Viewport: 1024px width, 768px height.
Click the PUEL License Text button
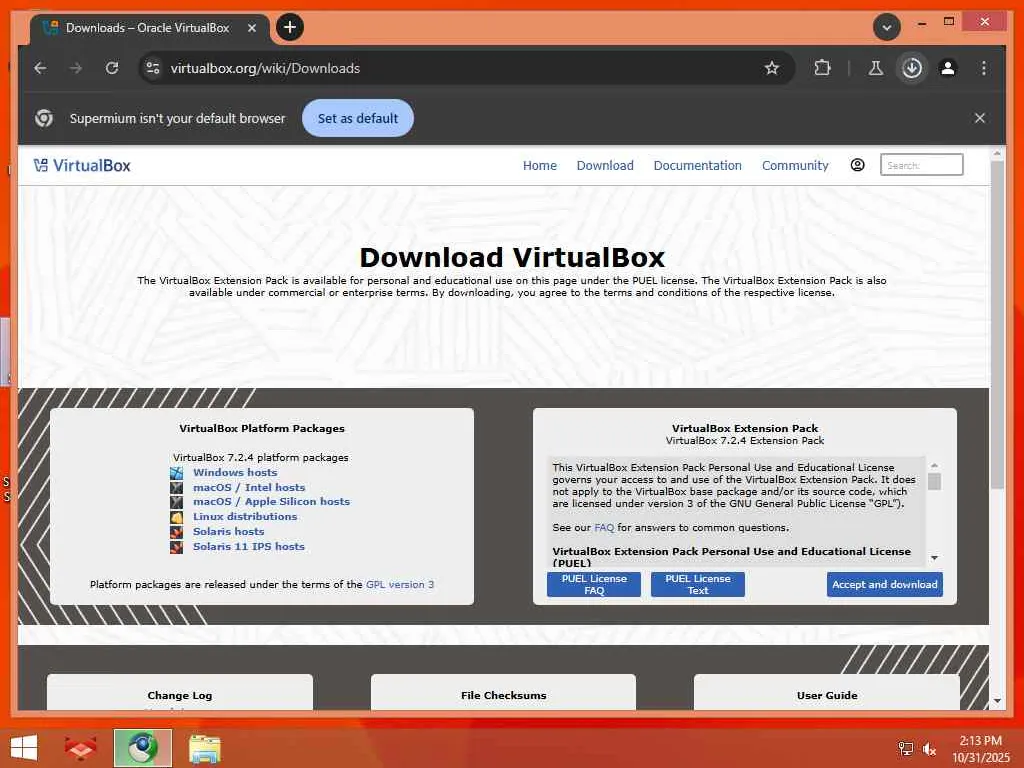click(697, 584)
